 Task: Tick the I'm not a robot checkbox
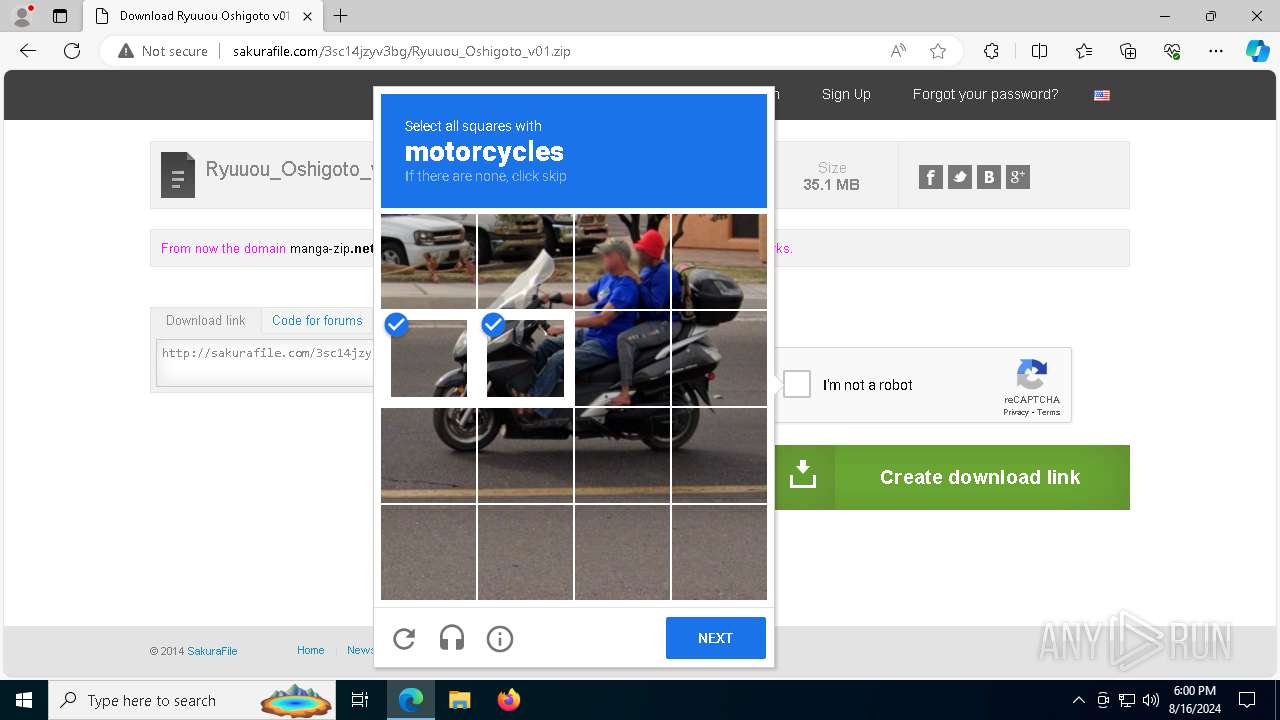[x=797, y=384]
